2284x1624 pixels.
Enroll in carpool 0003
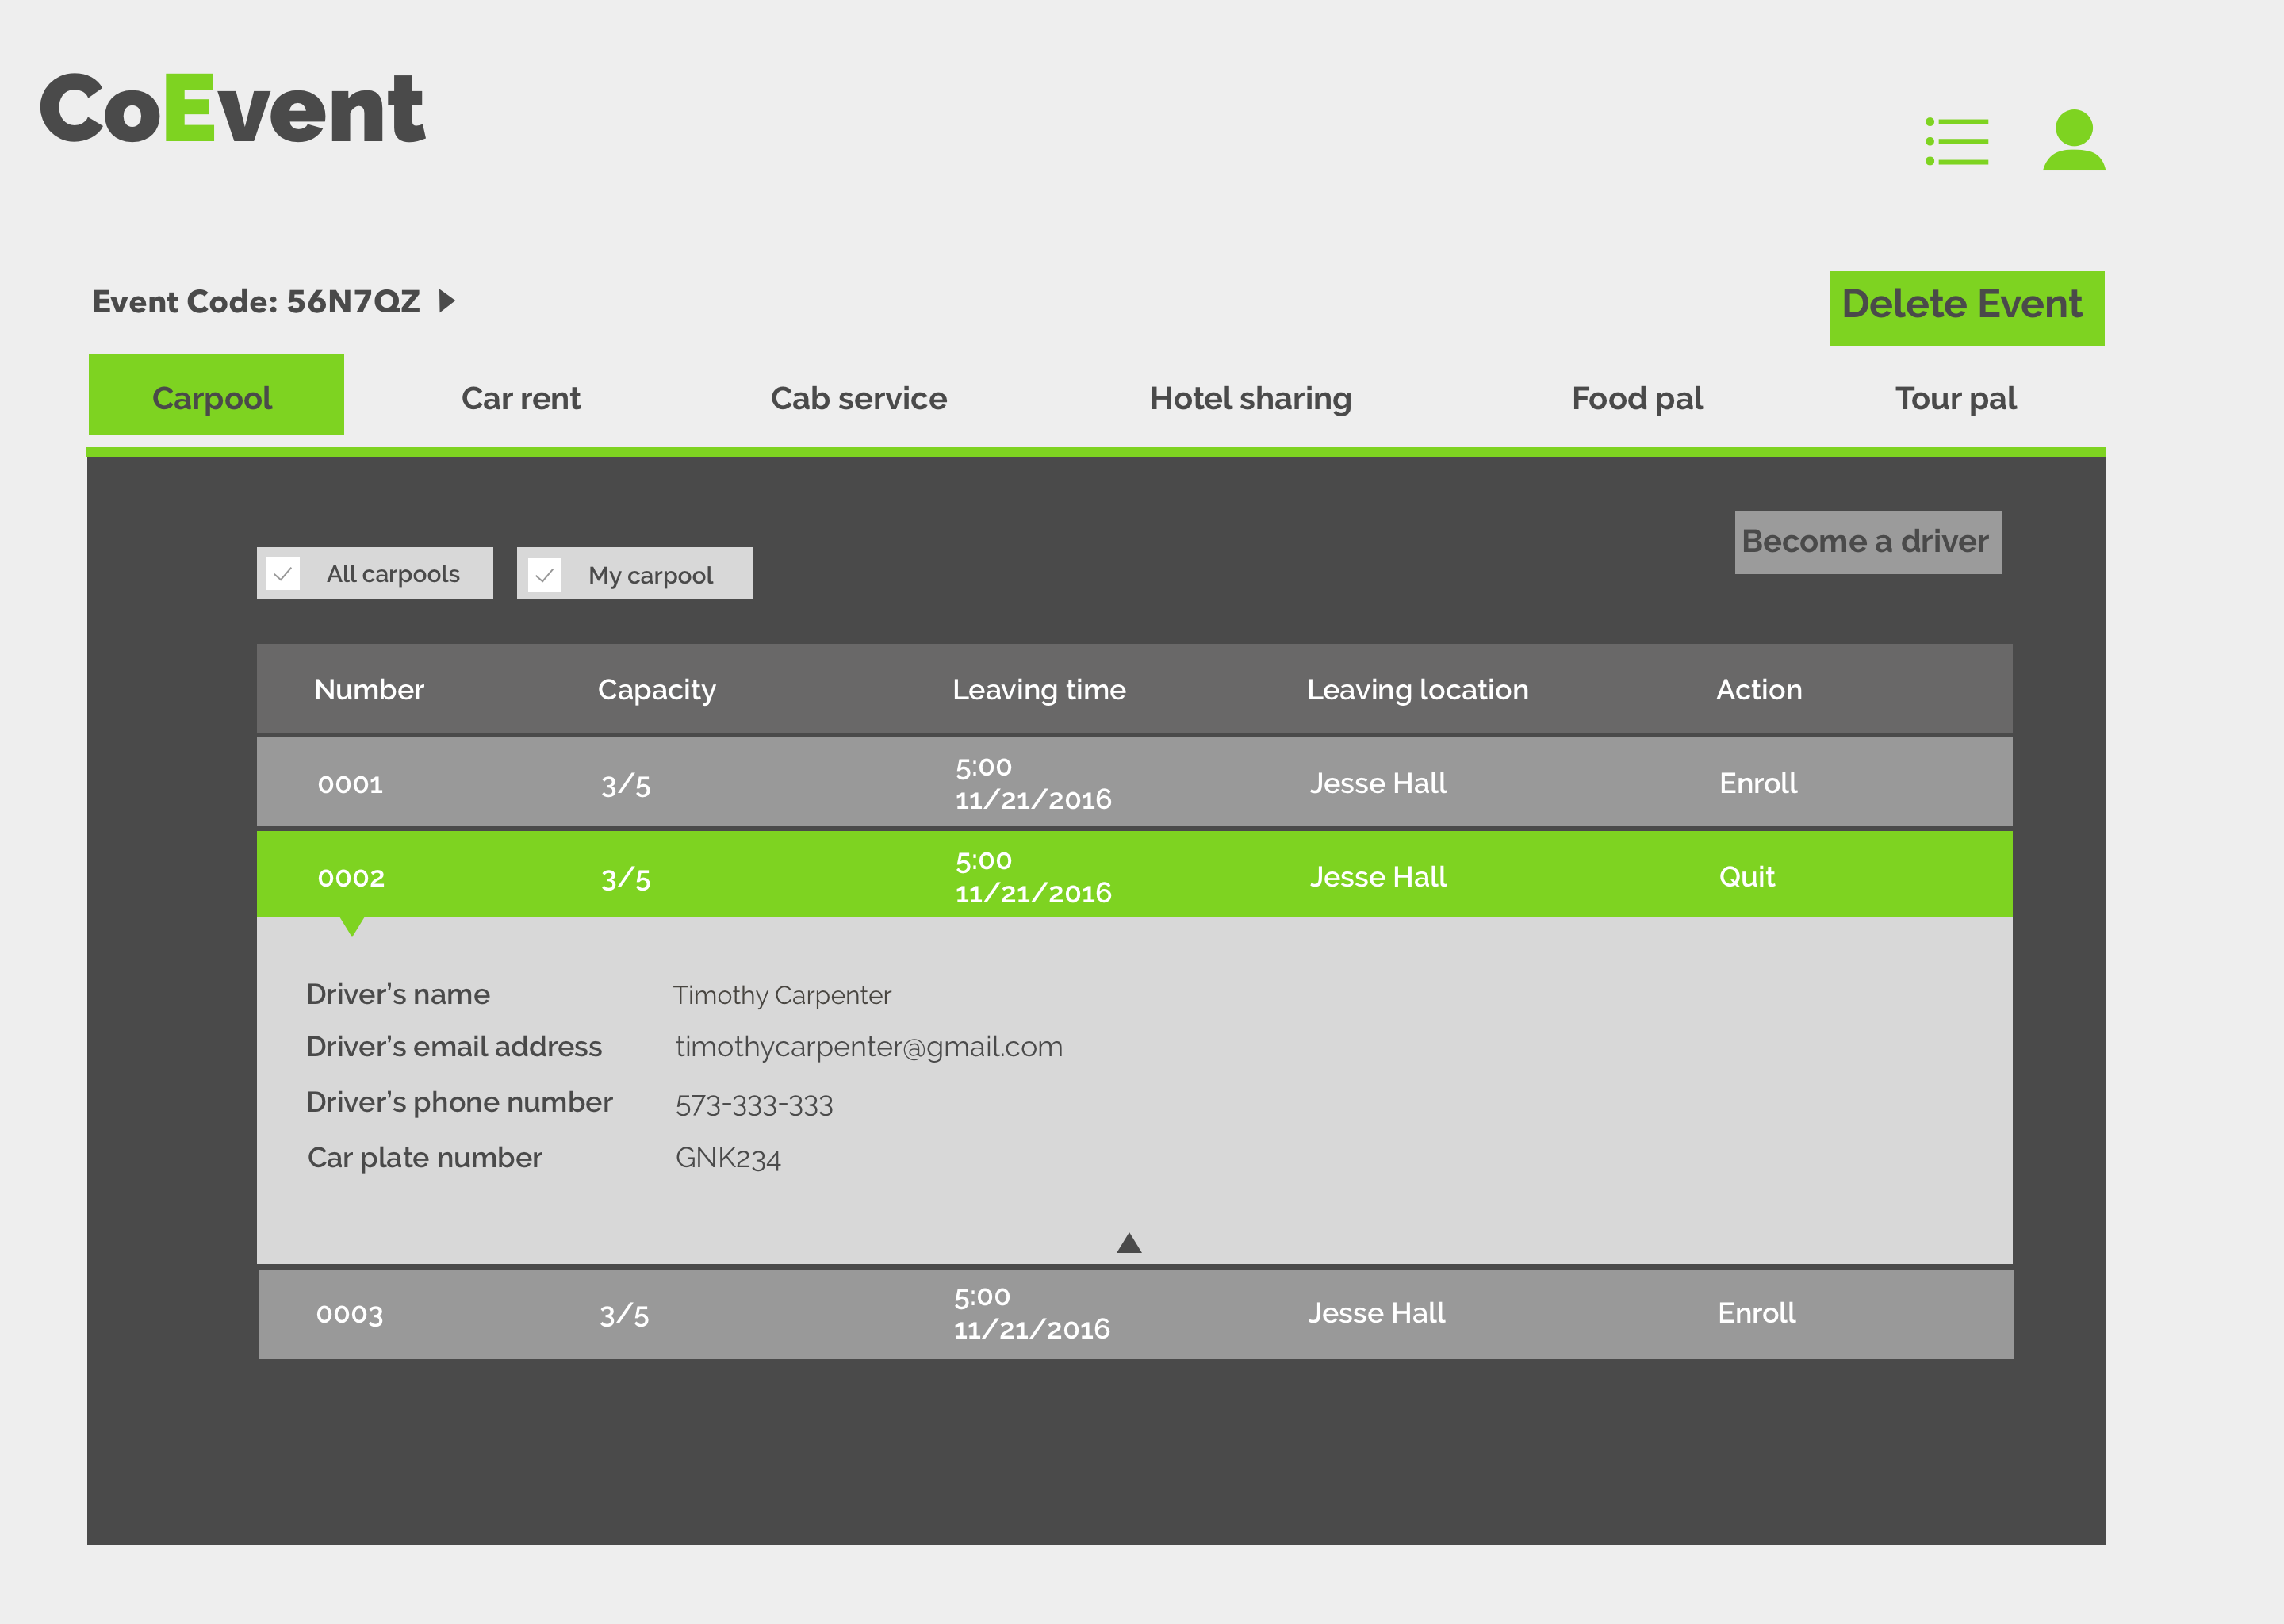(1756, 1313)
